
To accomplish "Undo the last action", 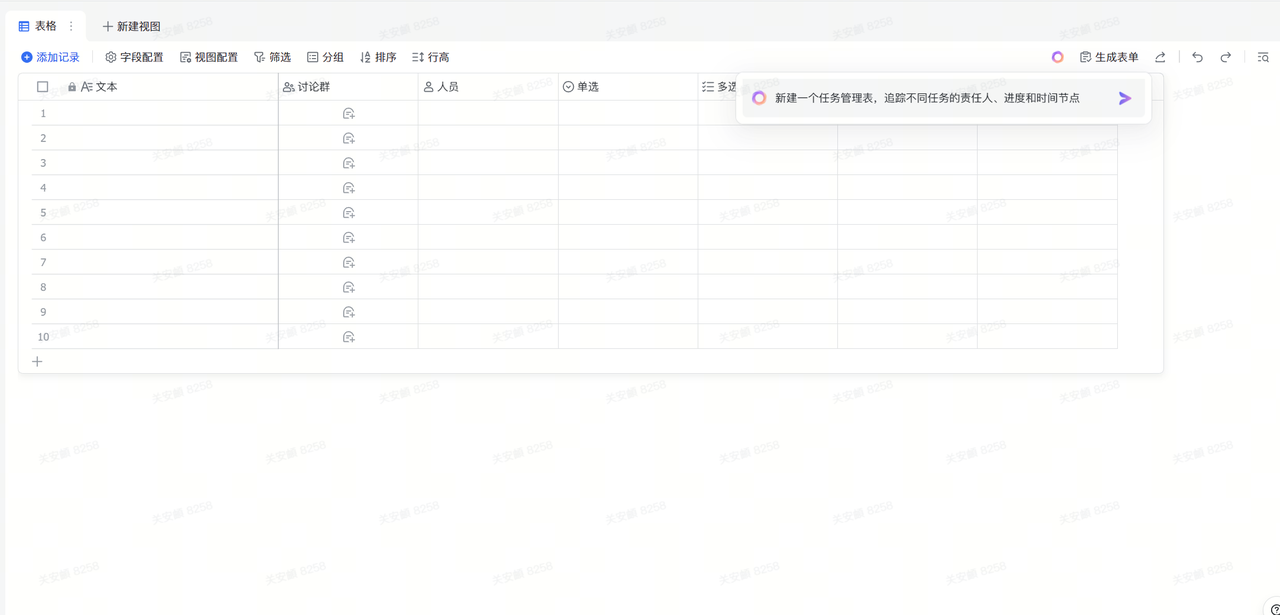I will pyautogui.click(x=1197, y=57).
